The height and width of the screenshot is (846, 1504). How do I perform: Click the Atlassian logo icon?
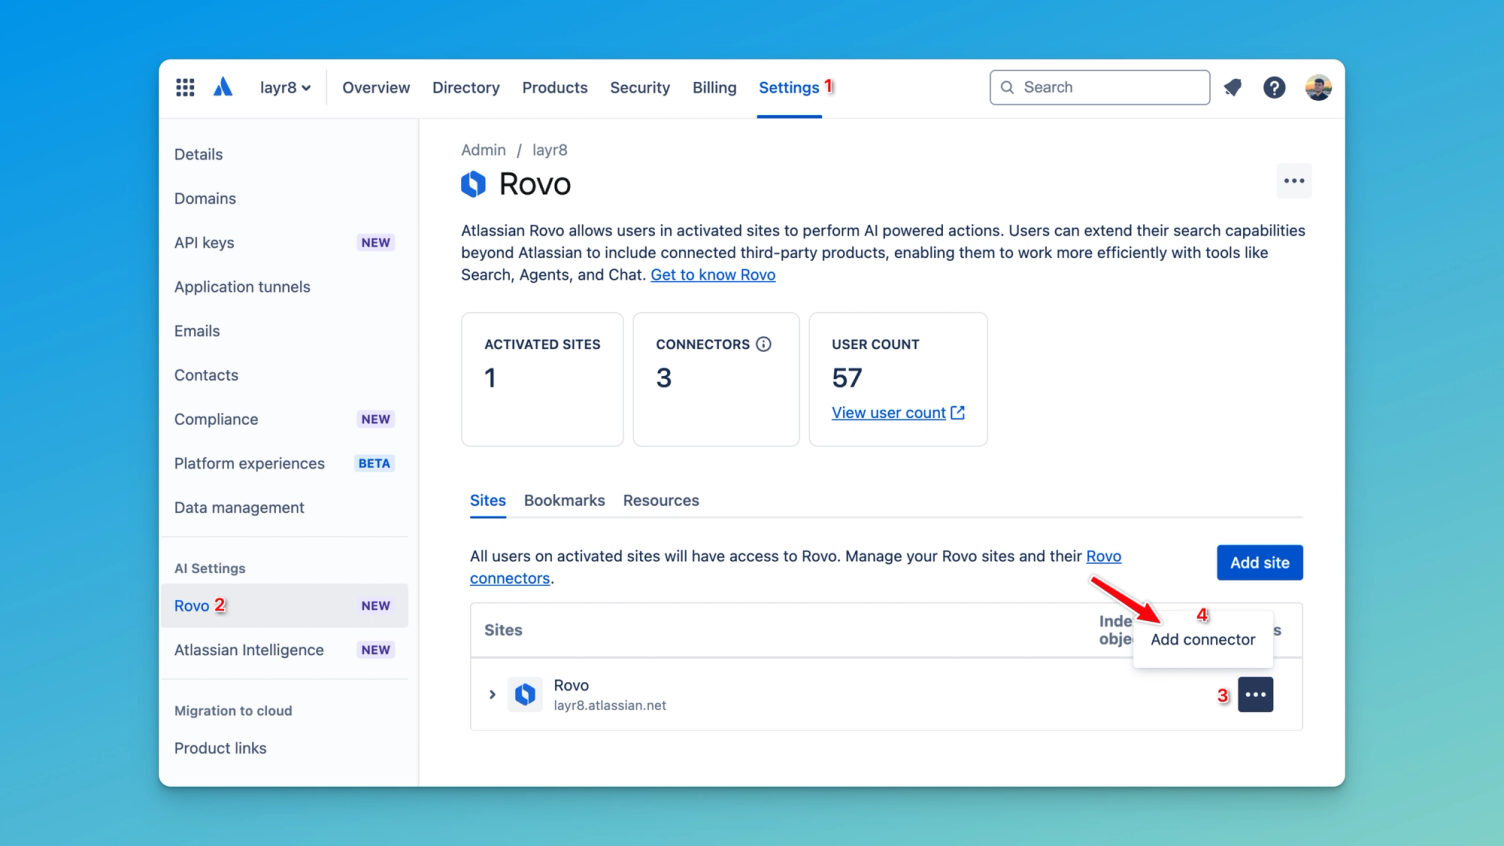tap(223, 87)
